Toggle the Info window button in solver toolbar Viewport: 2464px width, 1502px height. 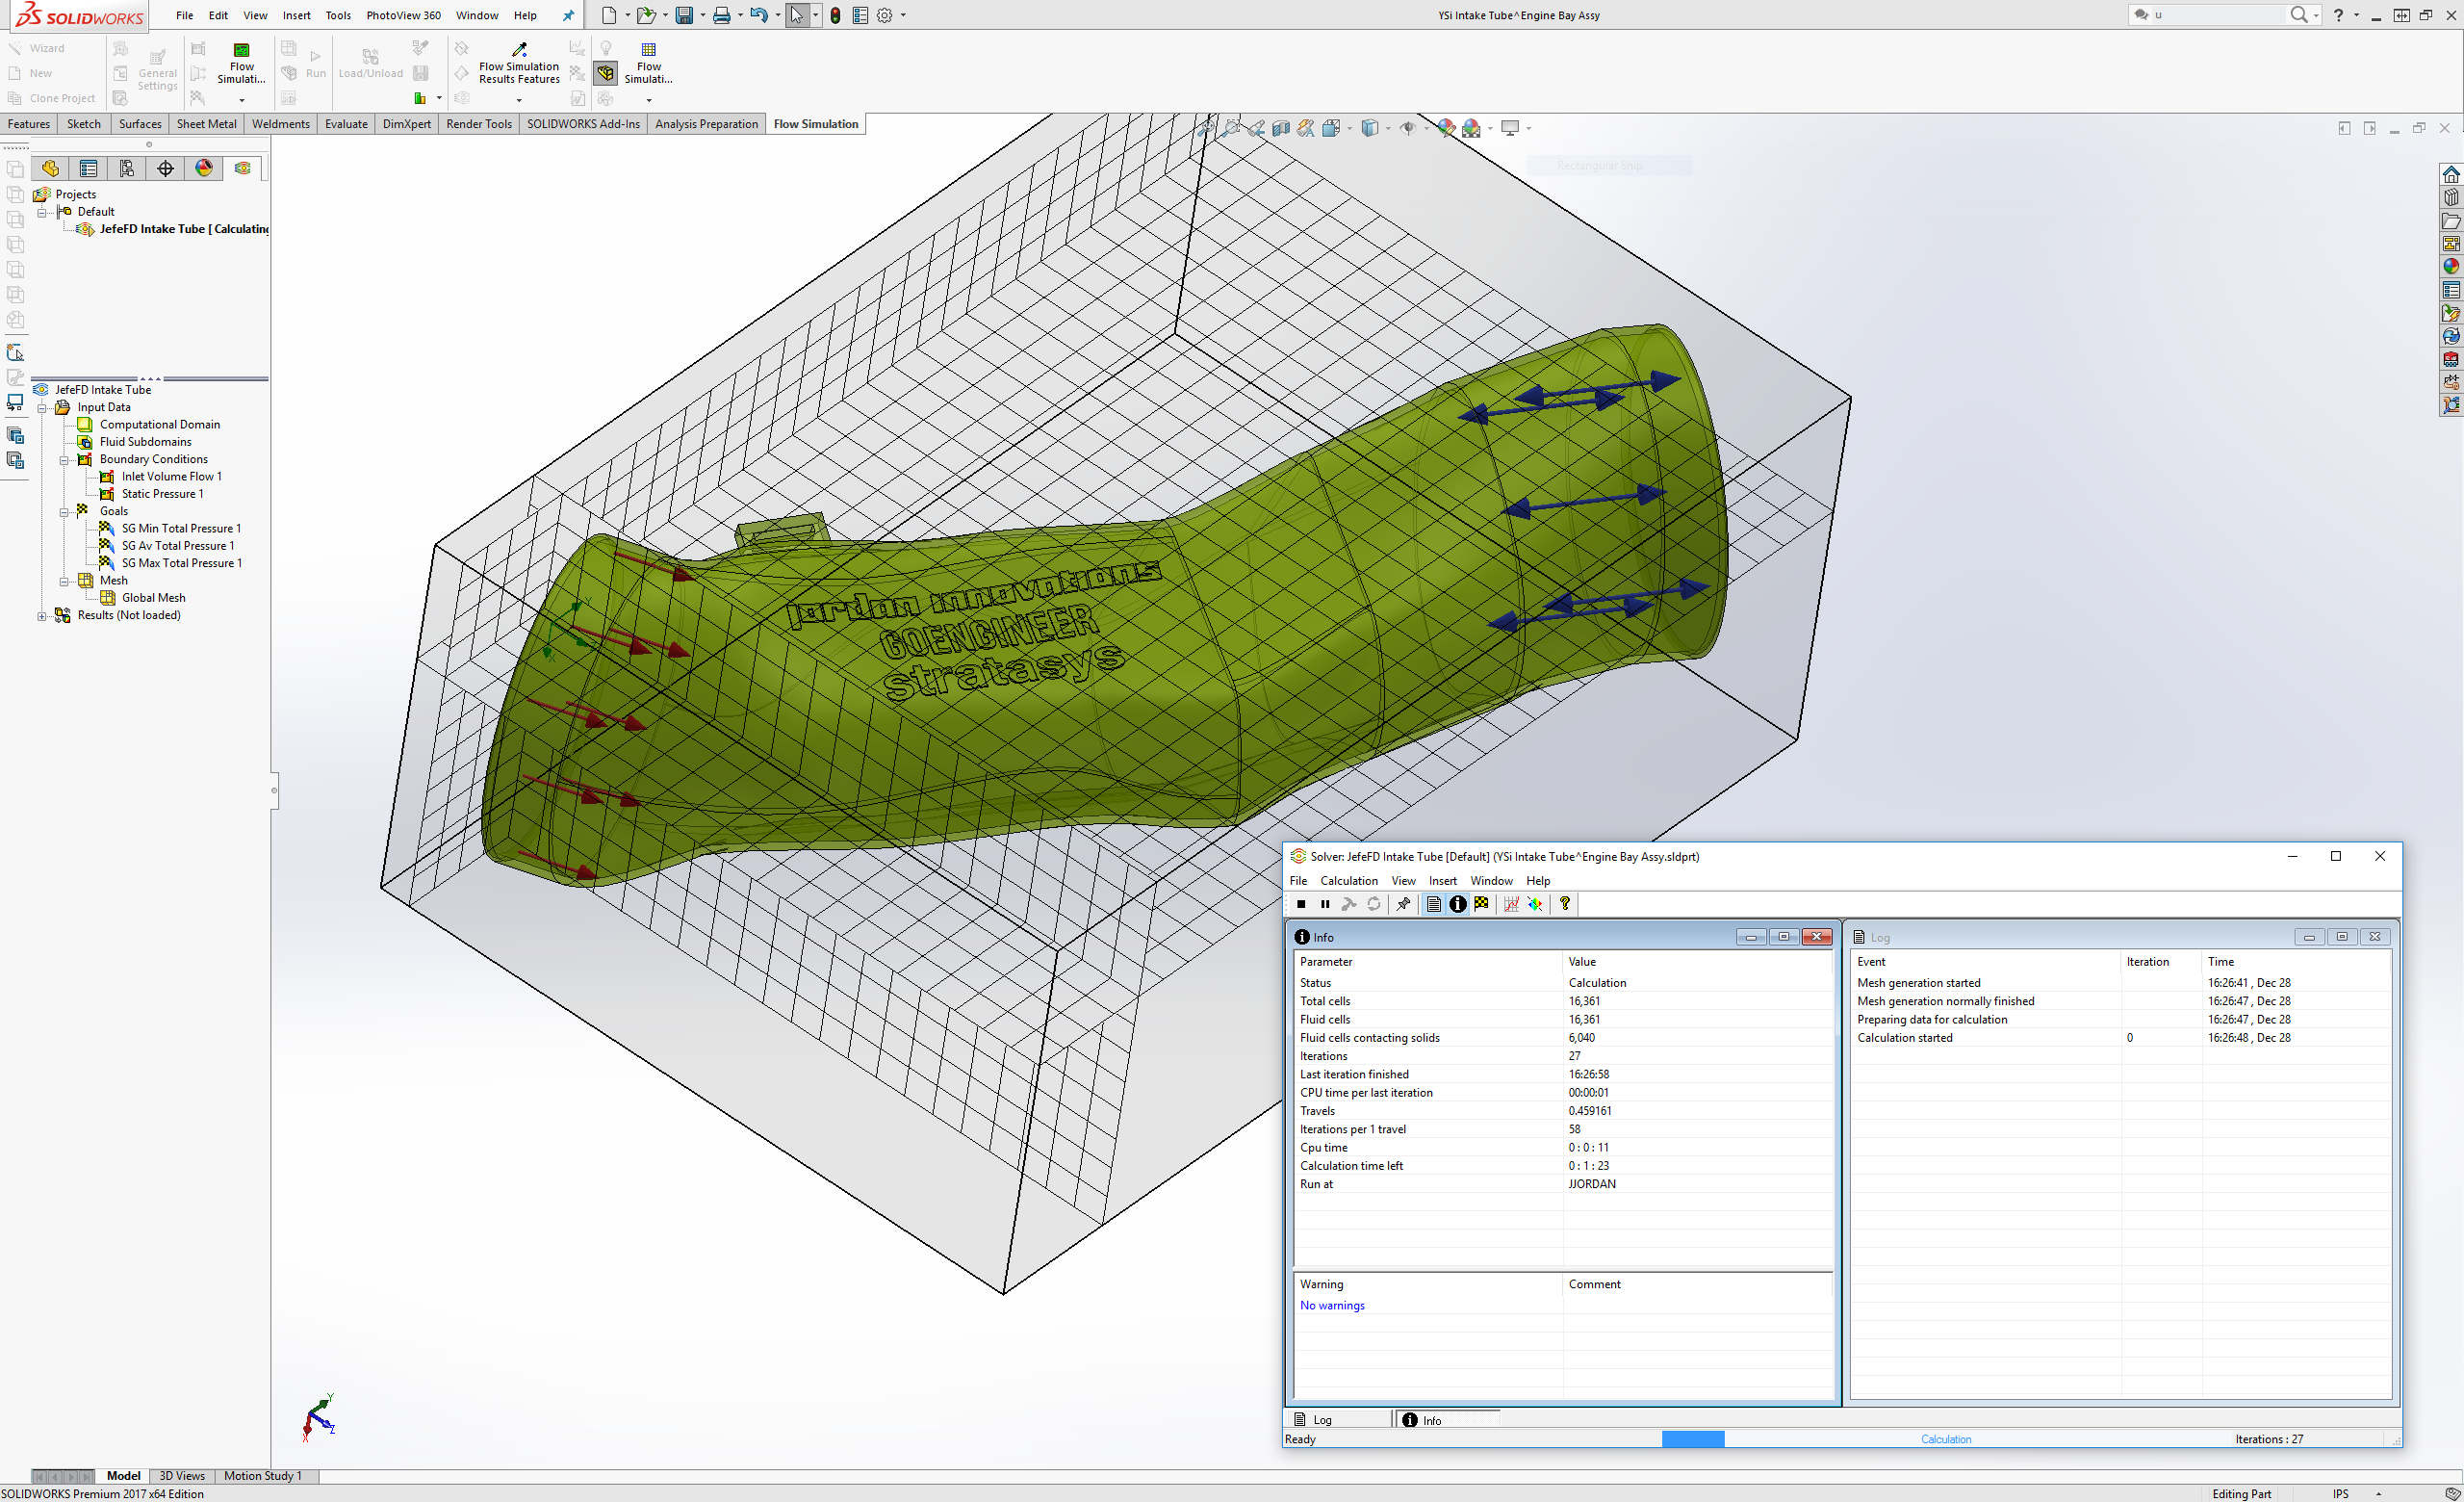coord(1458,904)
